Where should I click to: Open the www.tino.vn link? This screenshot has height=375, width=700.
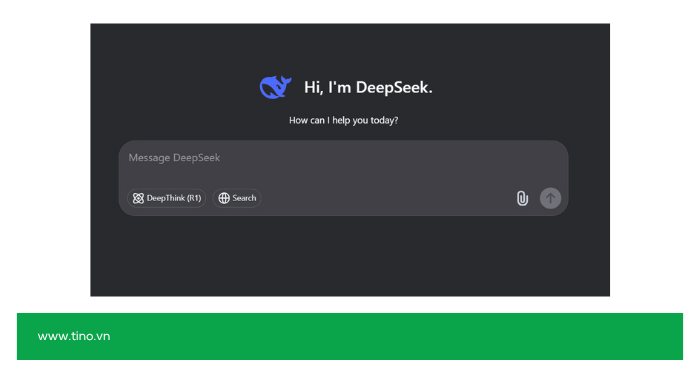coord(74,336)
